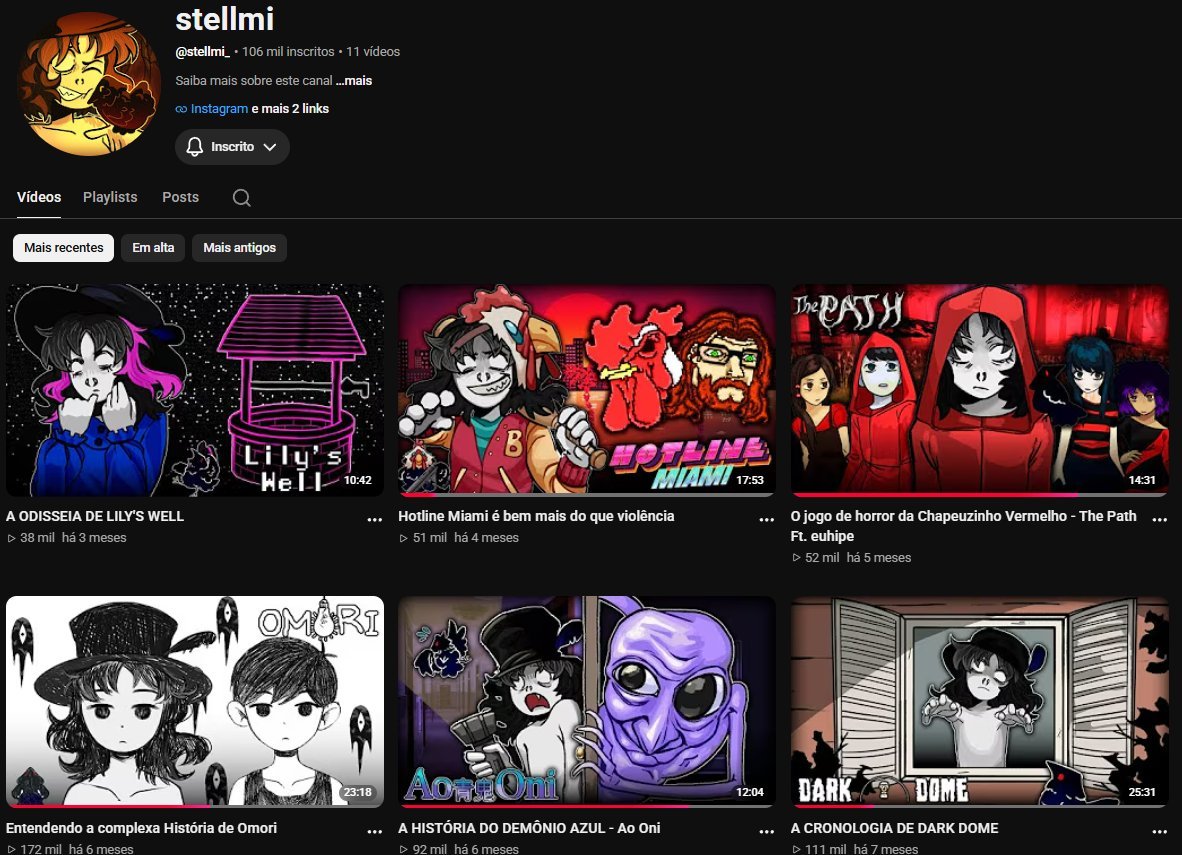Open title A HISTÓRIA DO DEMÔNIO AZUL - Ao Oni
Viewport: 1182px width, 855px height.
pos(529,828)
